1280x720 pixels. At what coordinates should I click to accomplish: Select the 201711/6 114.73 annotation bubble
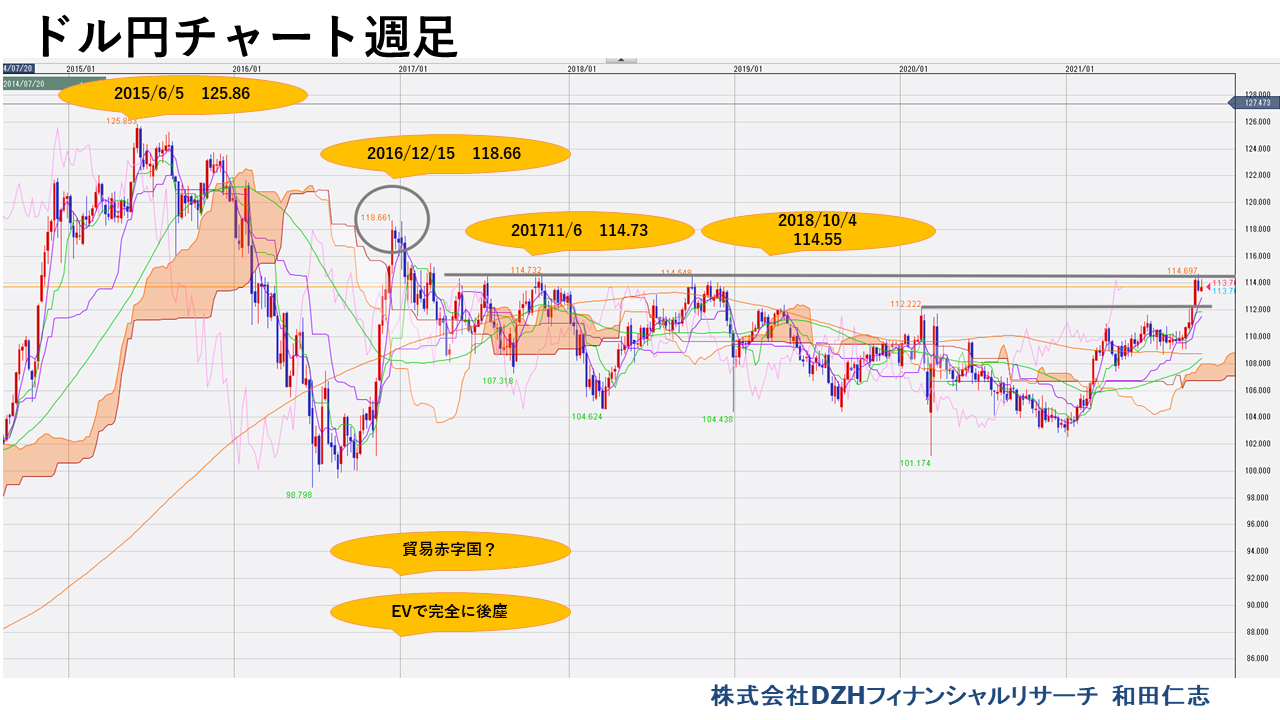(x=580, y=230)
